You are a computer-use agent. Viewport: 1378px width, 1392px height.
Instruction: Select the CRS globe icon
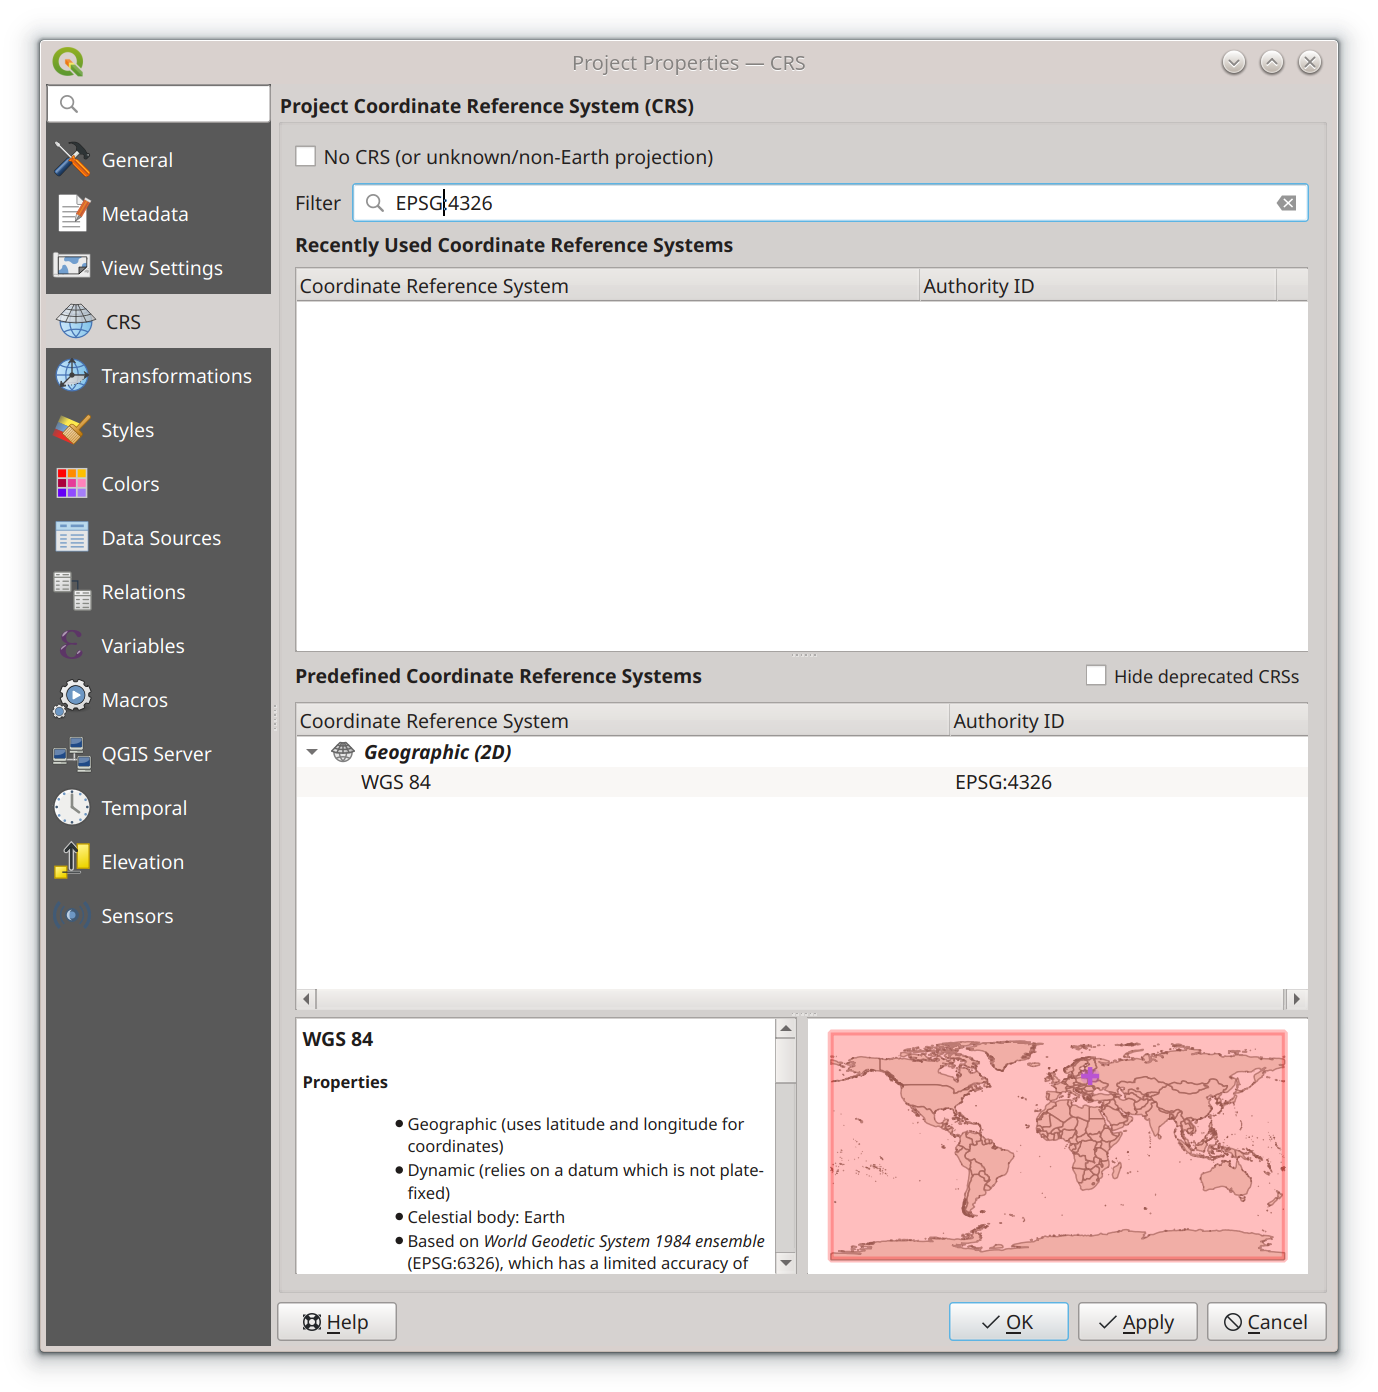75,321
